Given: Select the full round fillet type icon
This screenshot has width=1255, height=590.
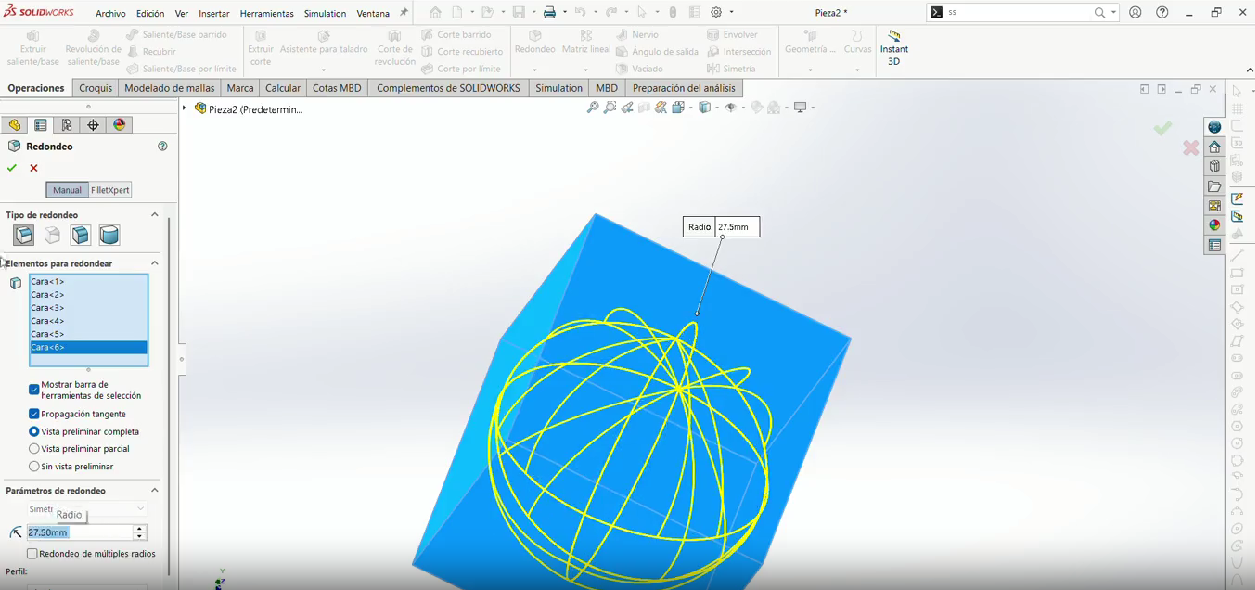Looking at the screenshot, I should tap(109, 235).
